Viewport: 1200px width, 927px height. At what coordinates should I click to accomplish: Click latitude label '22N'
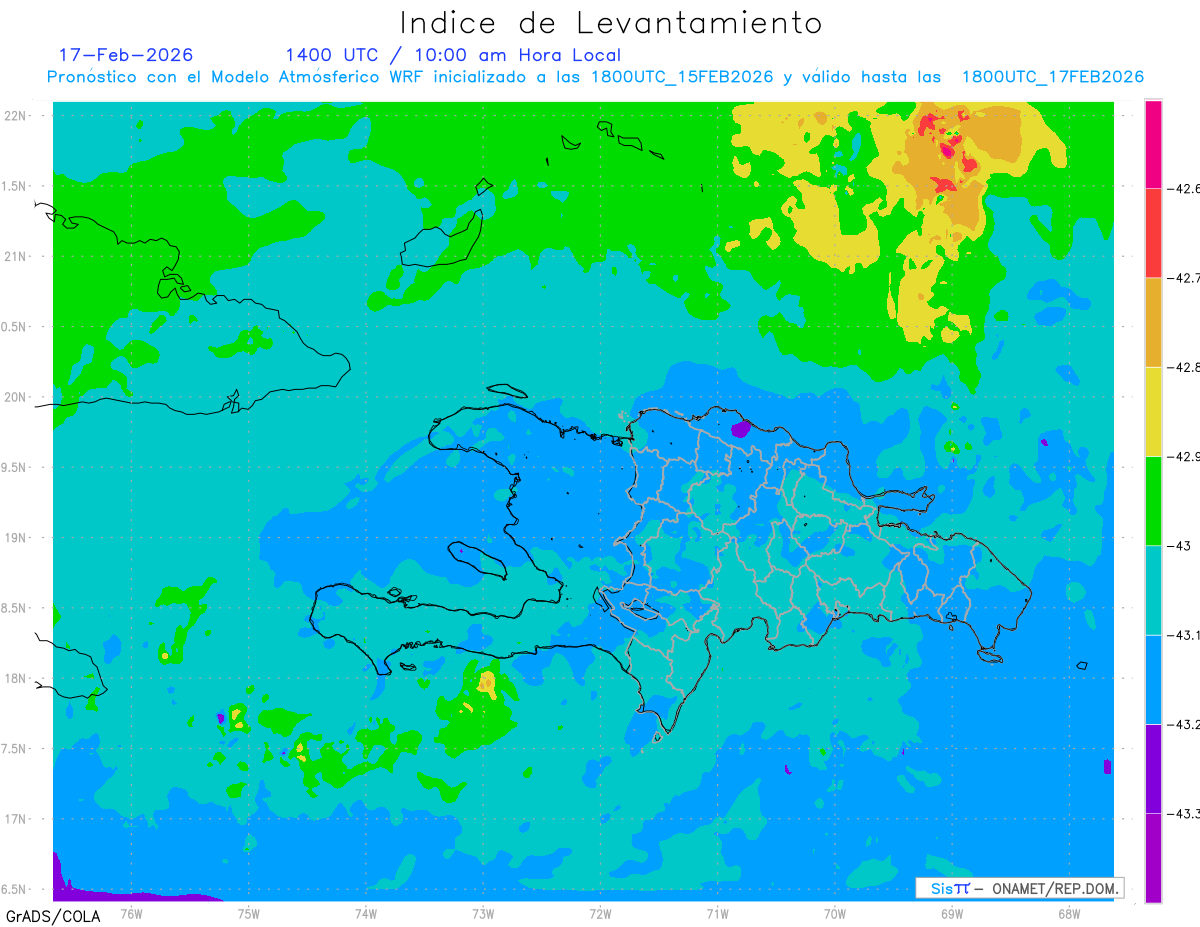coord(17,116)
